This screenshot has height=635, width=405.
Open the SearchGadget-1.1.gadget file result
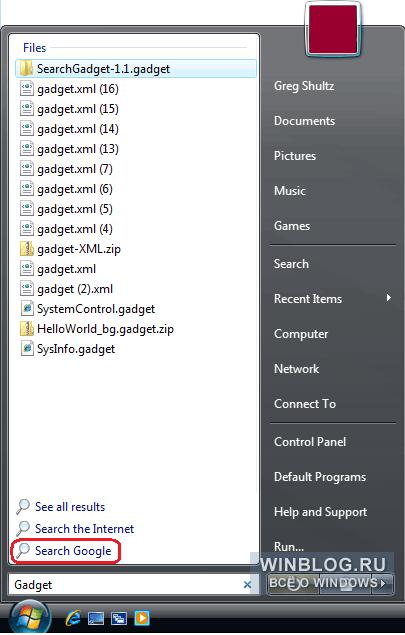point(136,68)
